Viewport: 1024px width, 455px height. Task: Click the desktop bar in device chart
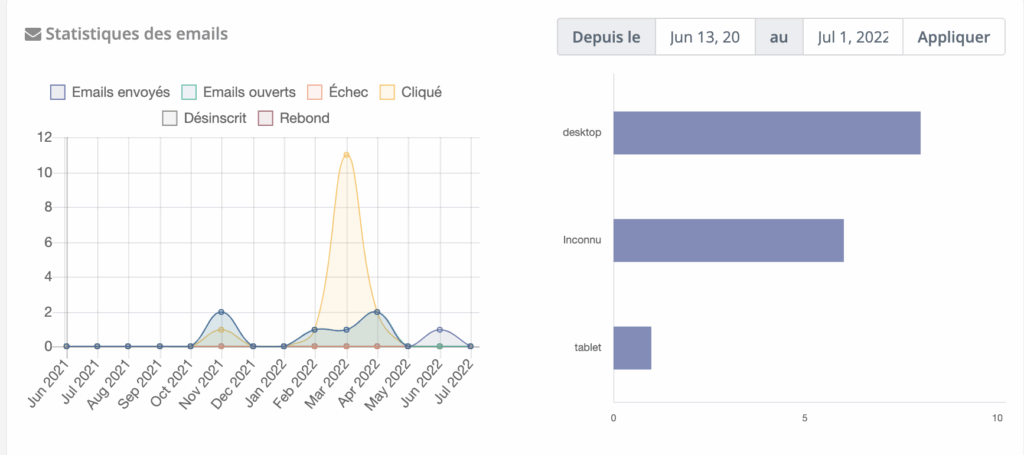[766, 133]
